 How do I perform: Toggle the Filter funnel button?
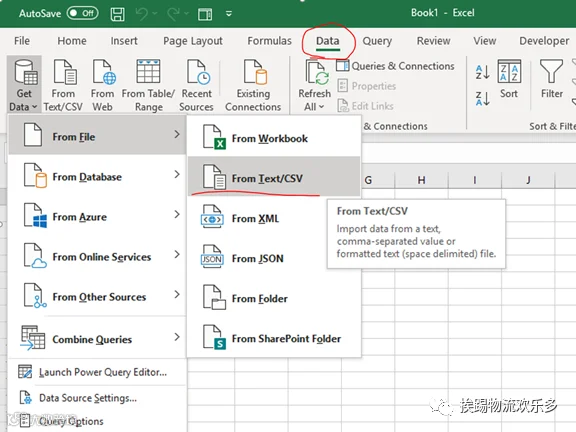click(551, 79)
